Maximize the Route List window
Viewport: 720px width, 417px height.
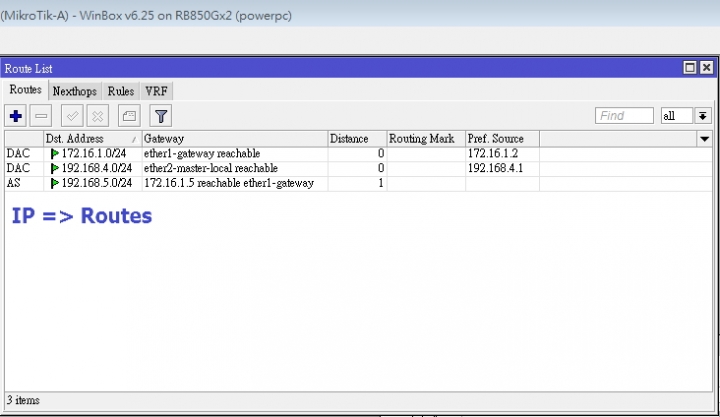(x=690, y=68)
